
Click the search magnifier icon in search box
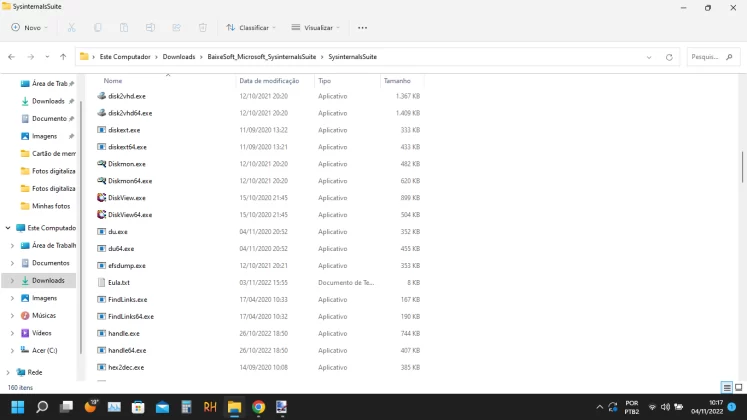tap(729, 57)
